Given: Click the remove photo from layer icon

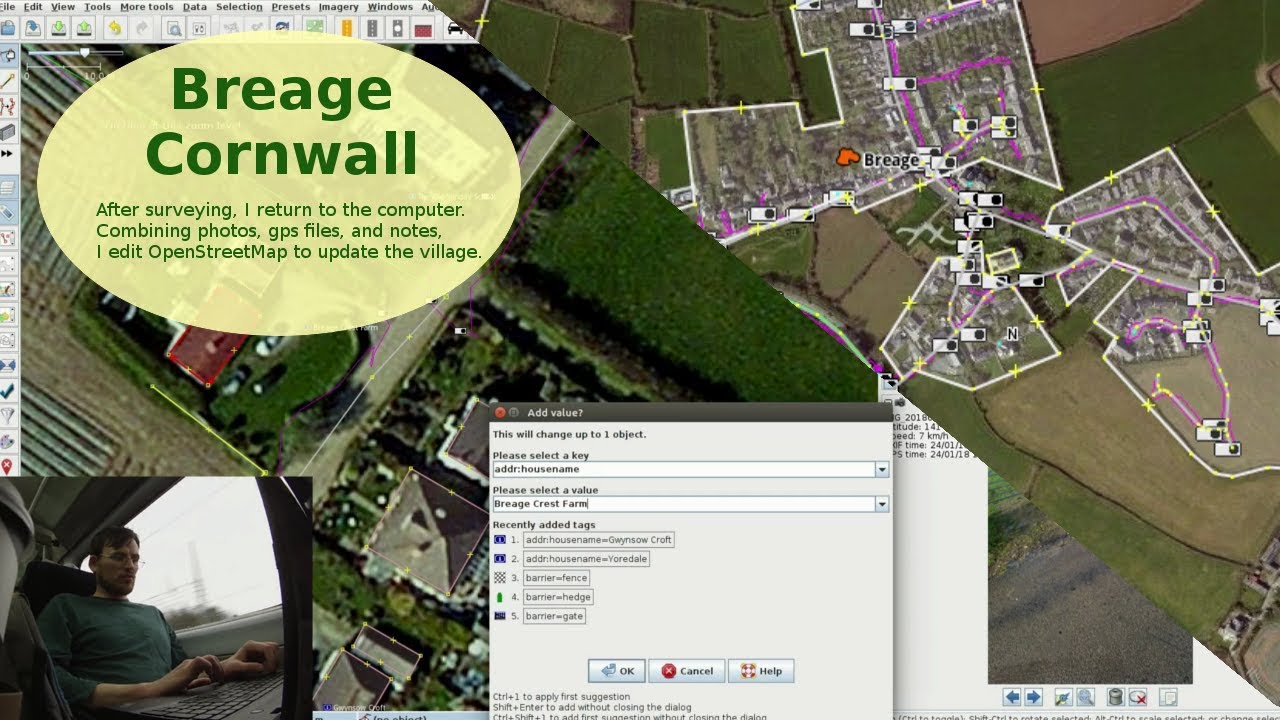Looking at the screenshot, I should click(x=1138, y=697).
